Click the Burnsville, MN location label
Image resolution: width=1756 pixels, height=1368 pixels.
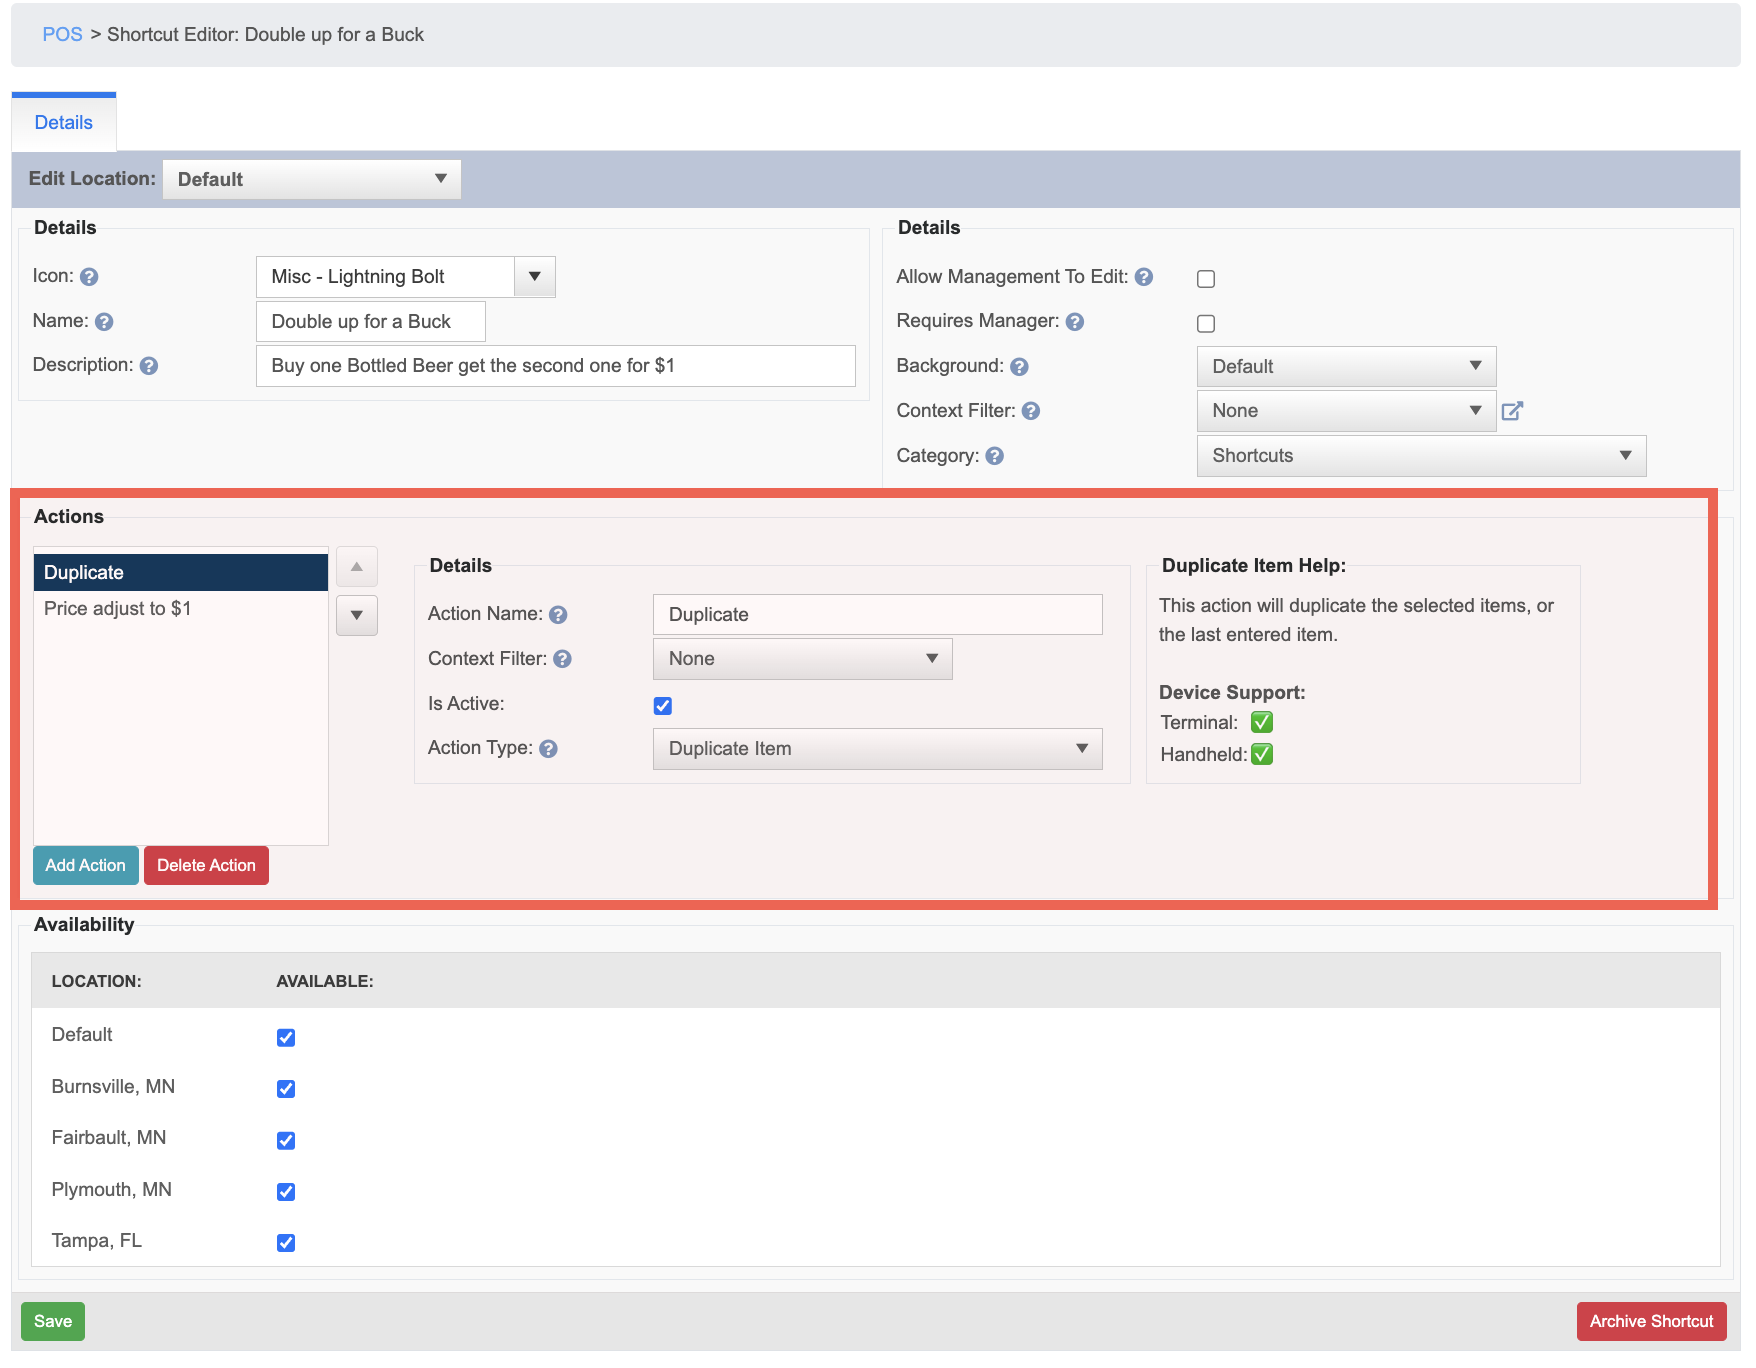[113, 1087]
